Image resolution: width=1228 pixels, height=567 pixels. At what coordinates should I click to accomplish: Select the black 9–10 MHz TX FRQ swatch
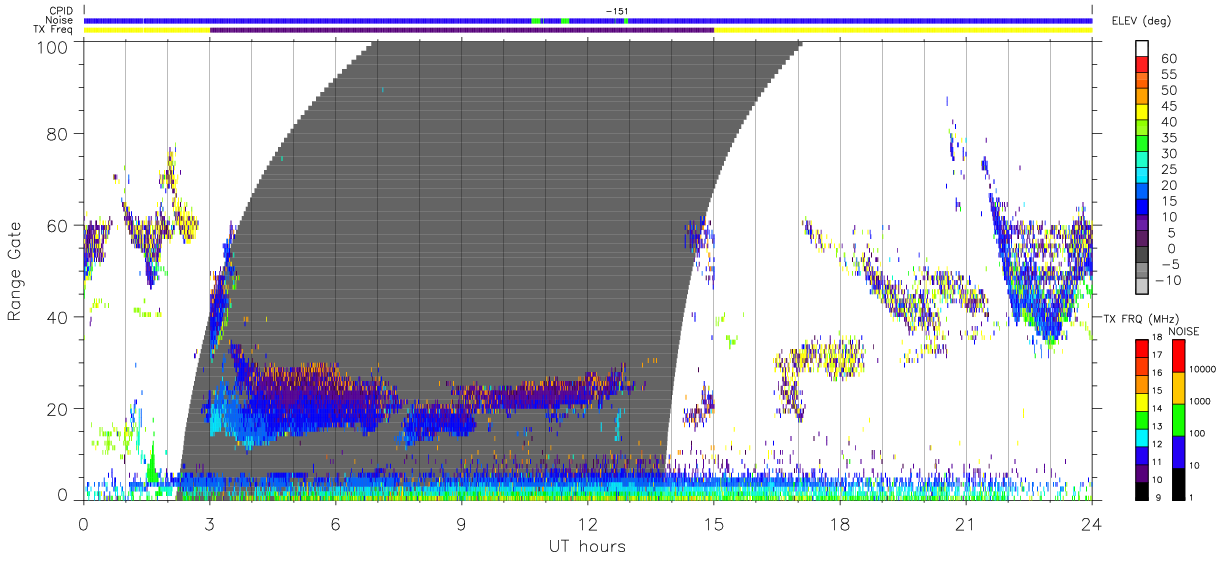click(x=1142, y=490)
